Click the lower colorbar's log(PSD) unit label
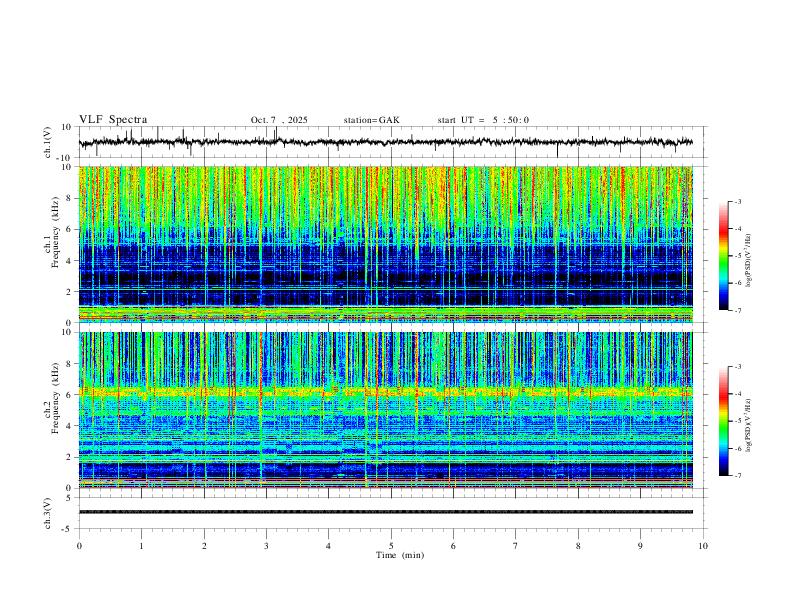Viewport: 792px width, 612px height. click(748, 425)
